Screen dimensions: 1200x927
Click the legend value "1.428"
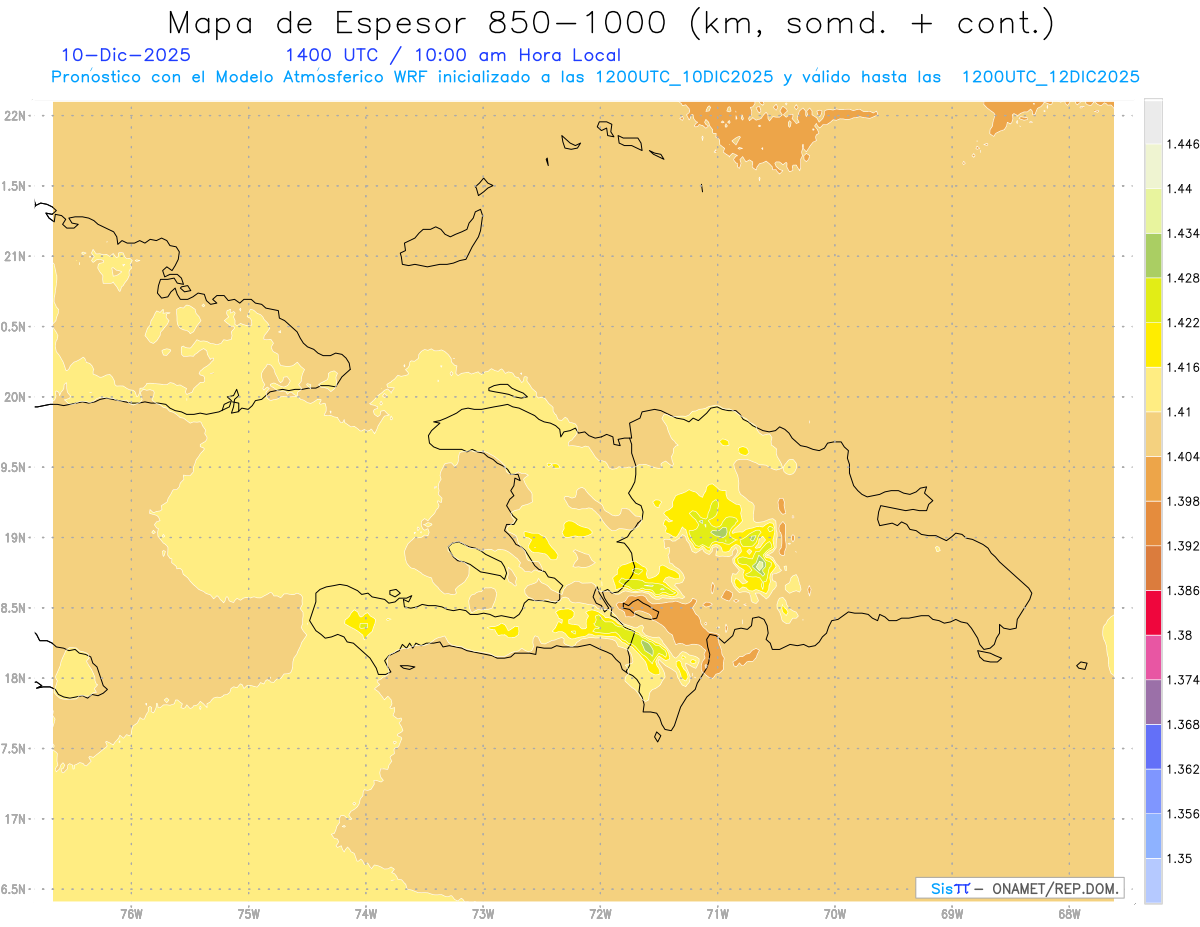1183,277
